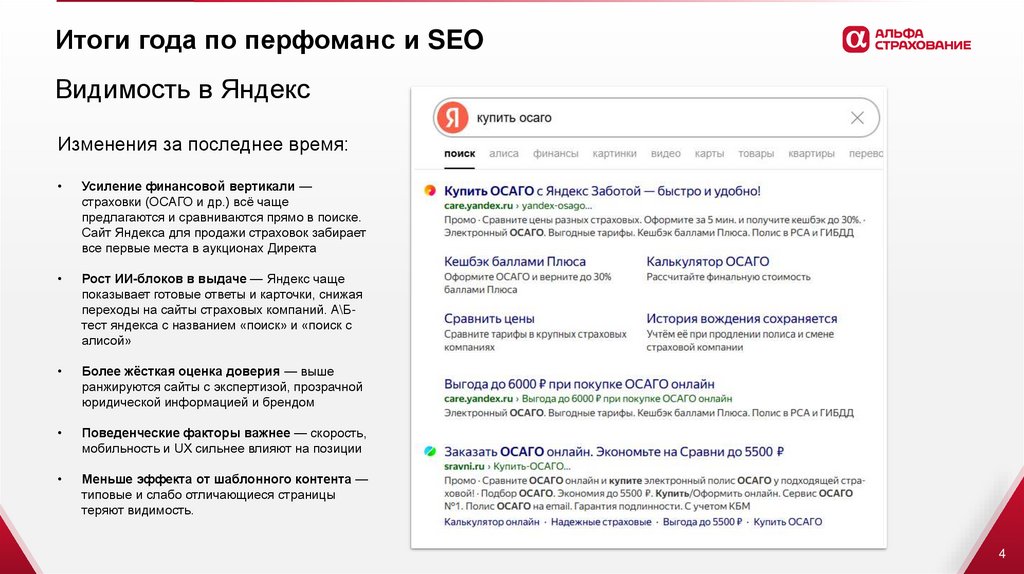
Task: Click the Alfa Strakhovanie logo
Action: coord(906,40)
